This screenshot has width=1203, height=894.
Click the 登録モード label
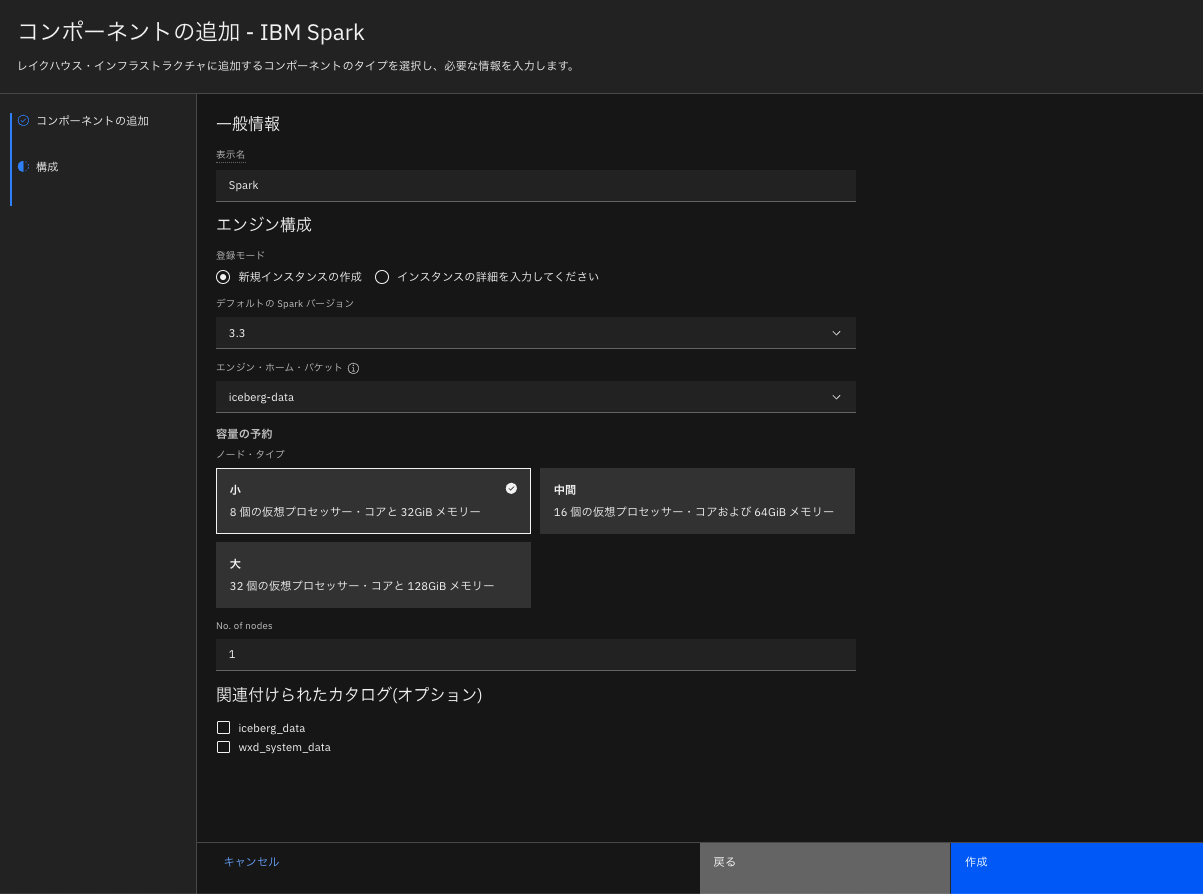(241, 255)
